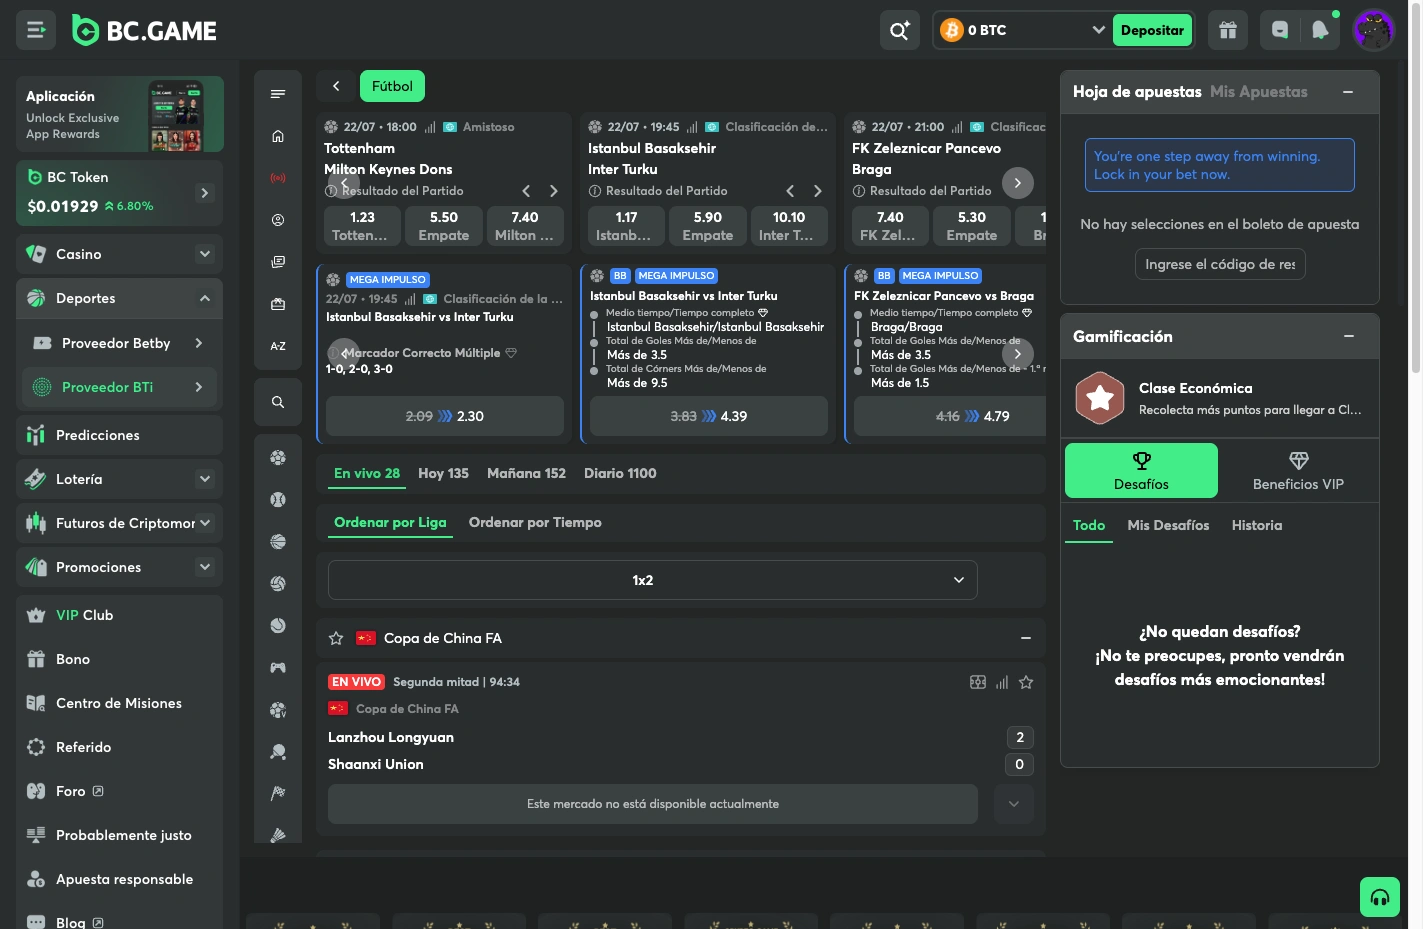The width and height of the screenshot is (1423, 929).
Task: Select the racing flag sport icon
Action: 278,794
